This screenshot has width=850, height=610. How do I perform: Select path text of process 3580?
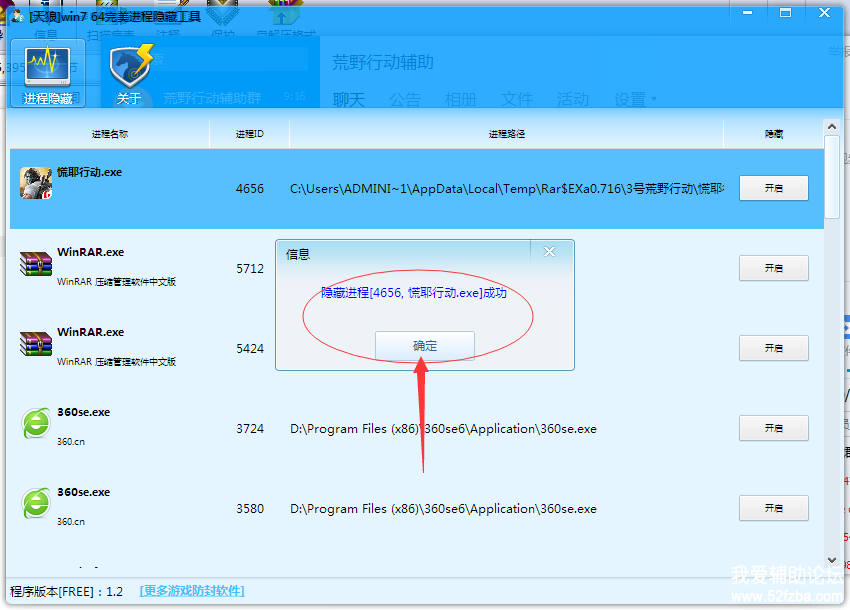(443, 509)
